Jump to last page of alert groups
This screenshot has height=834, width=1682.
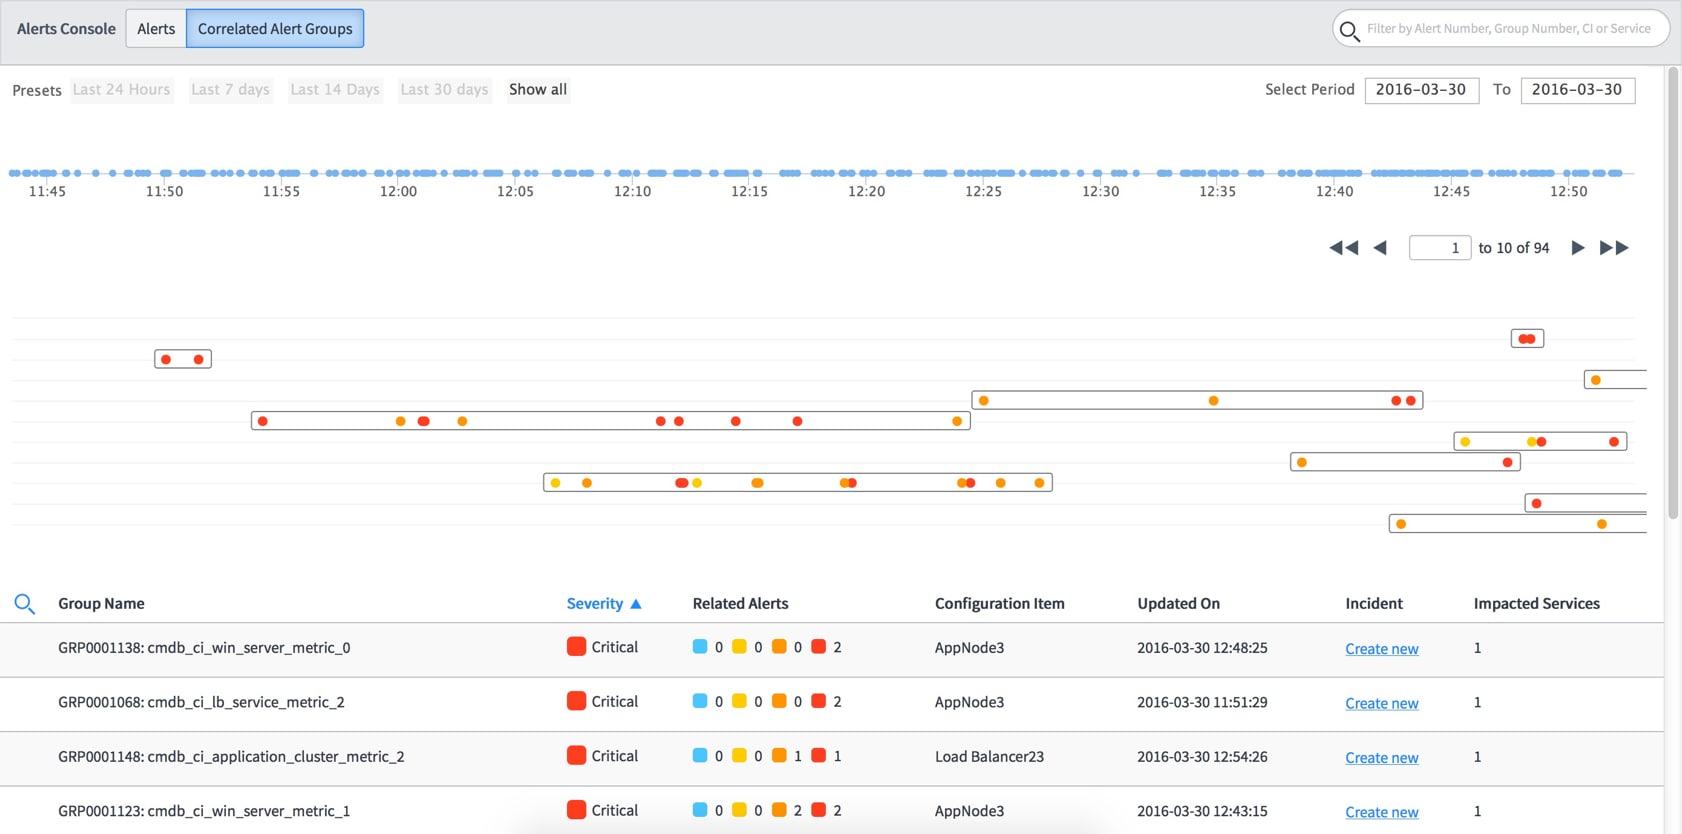[x=1614, y=248]
